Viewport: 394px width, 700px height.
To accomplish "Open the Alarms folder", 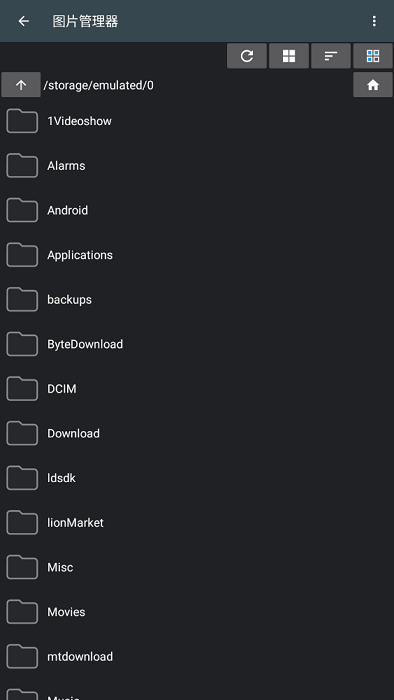I will [x=197, y=166].
